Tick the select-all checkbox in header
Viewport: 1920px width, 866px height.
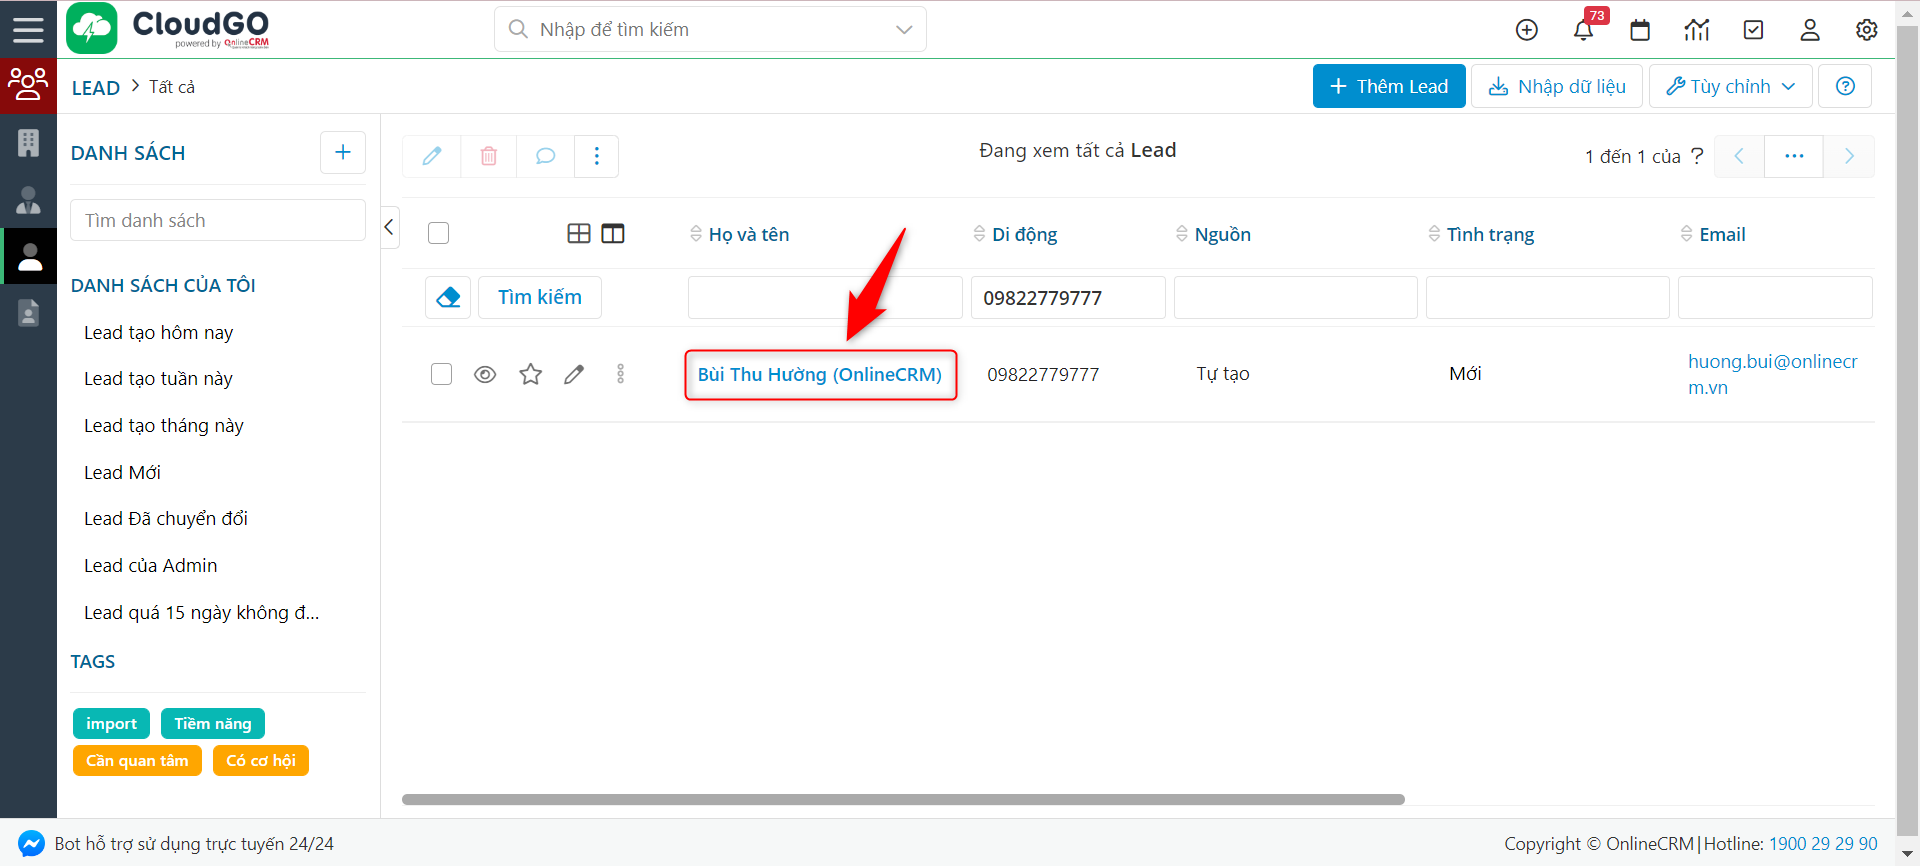coord(438,233)
